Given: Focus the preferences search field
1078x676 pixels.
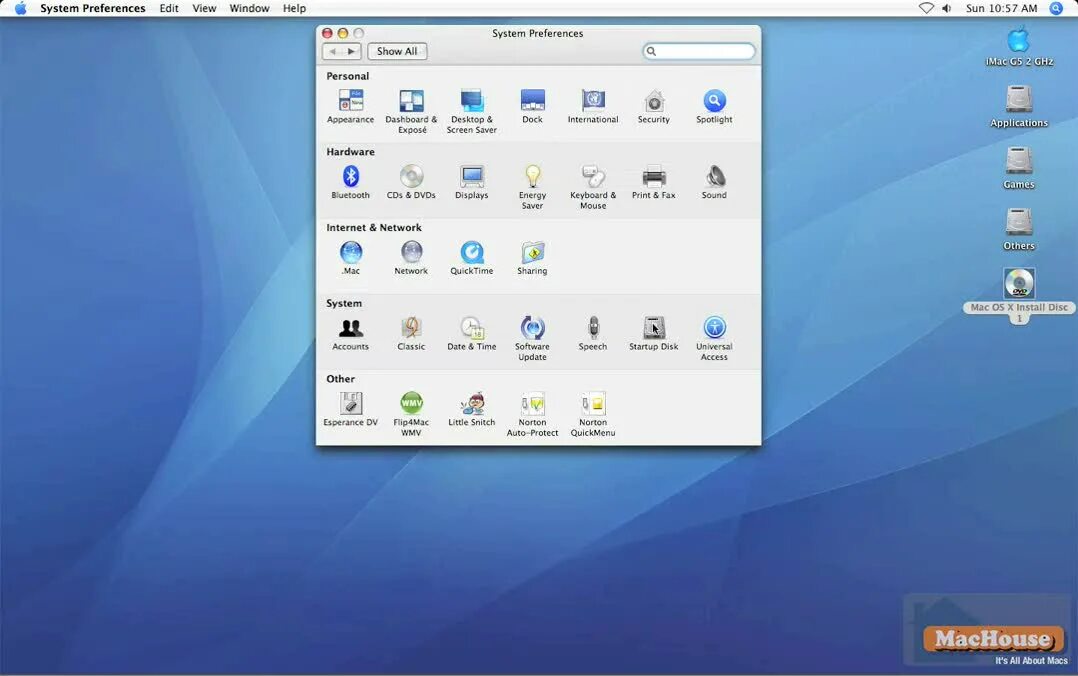Looking at the screenshot, I should tap(698, 51).
